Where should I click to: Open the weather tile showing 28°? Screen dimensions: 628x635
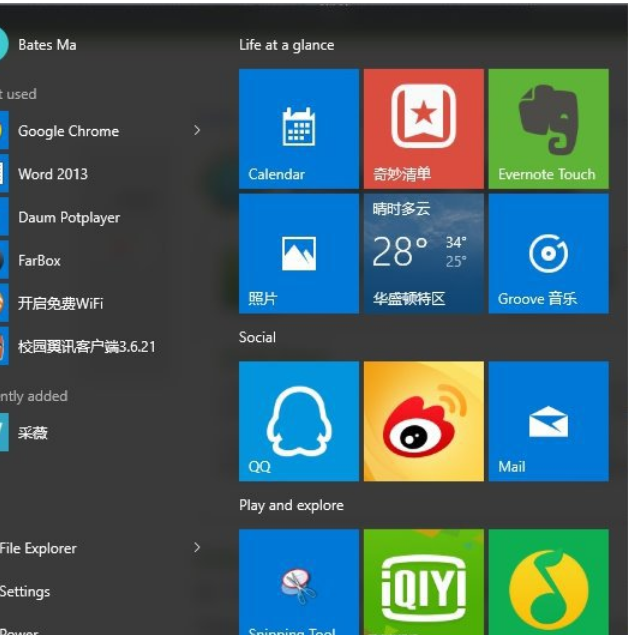tap(424, 254)
